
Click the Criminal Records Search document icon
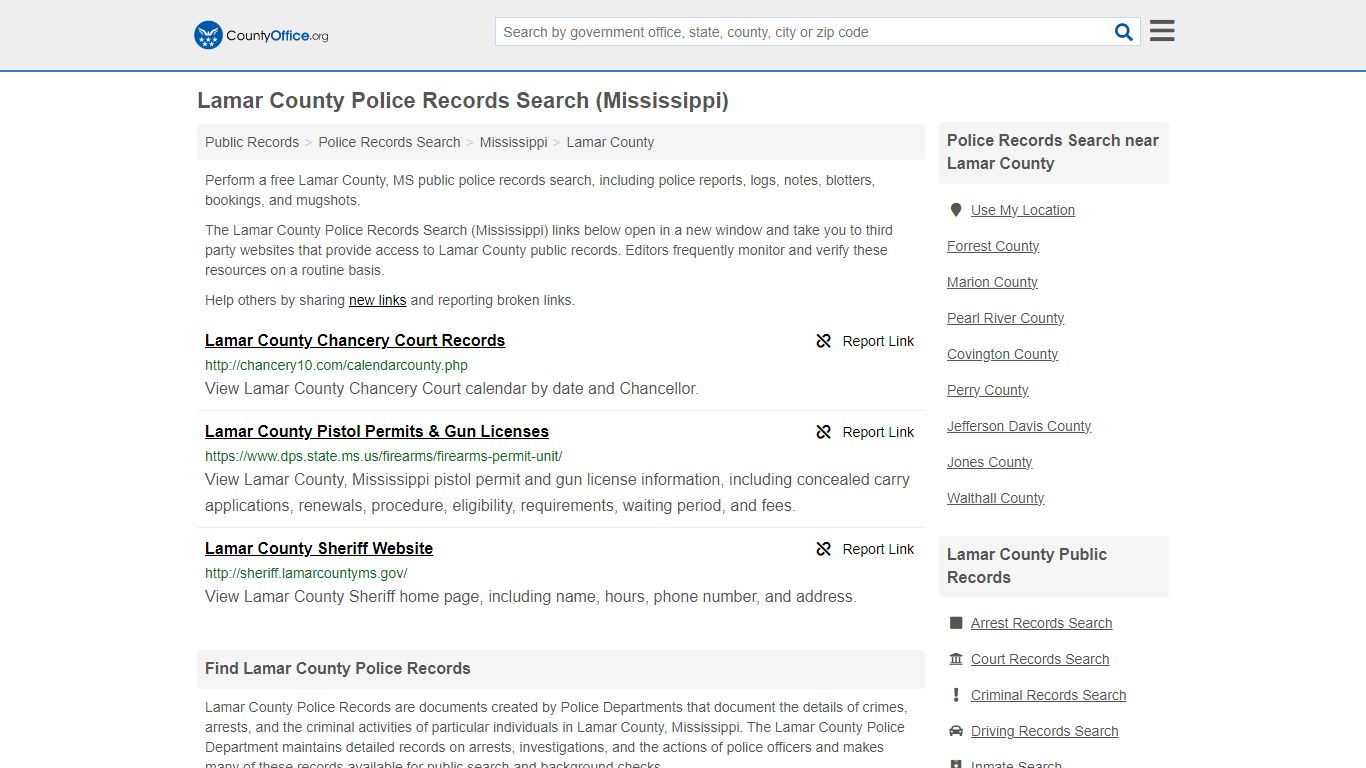pos(956,695)
